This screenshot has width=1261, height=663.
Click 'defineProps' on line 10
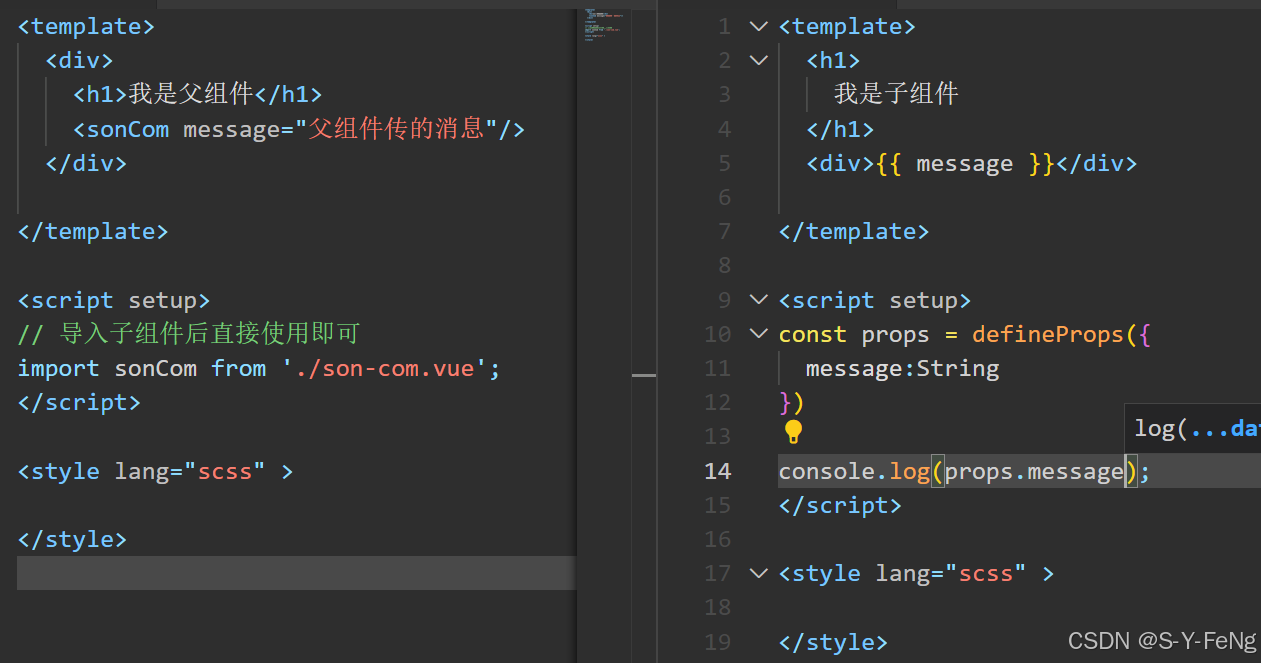coord(1048,334)
